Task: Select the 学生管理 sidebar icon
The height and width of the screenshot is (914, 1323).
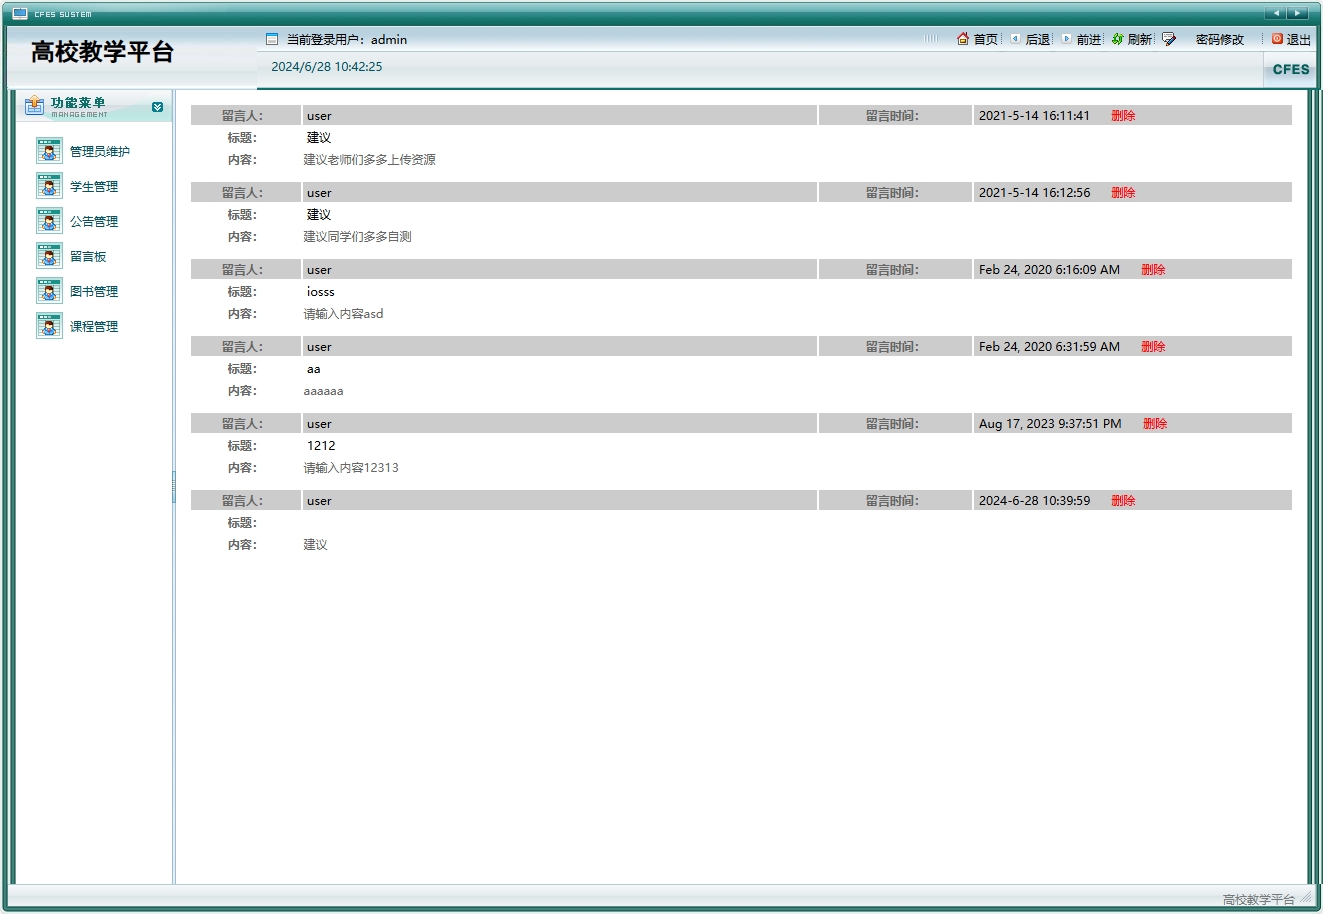Action: [48, 185]
